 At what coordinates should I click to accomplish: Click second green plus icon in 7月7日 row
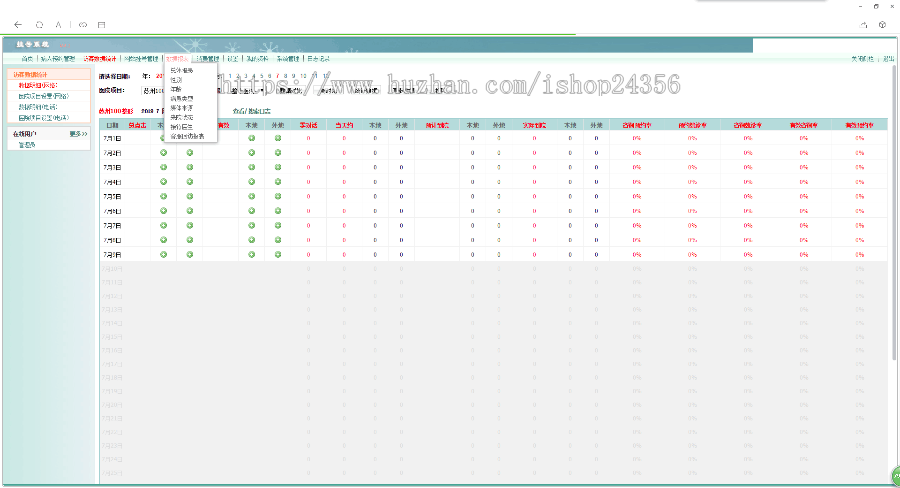(189, 226)
